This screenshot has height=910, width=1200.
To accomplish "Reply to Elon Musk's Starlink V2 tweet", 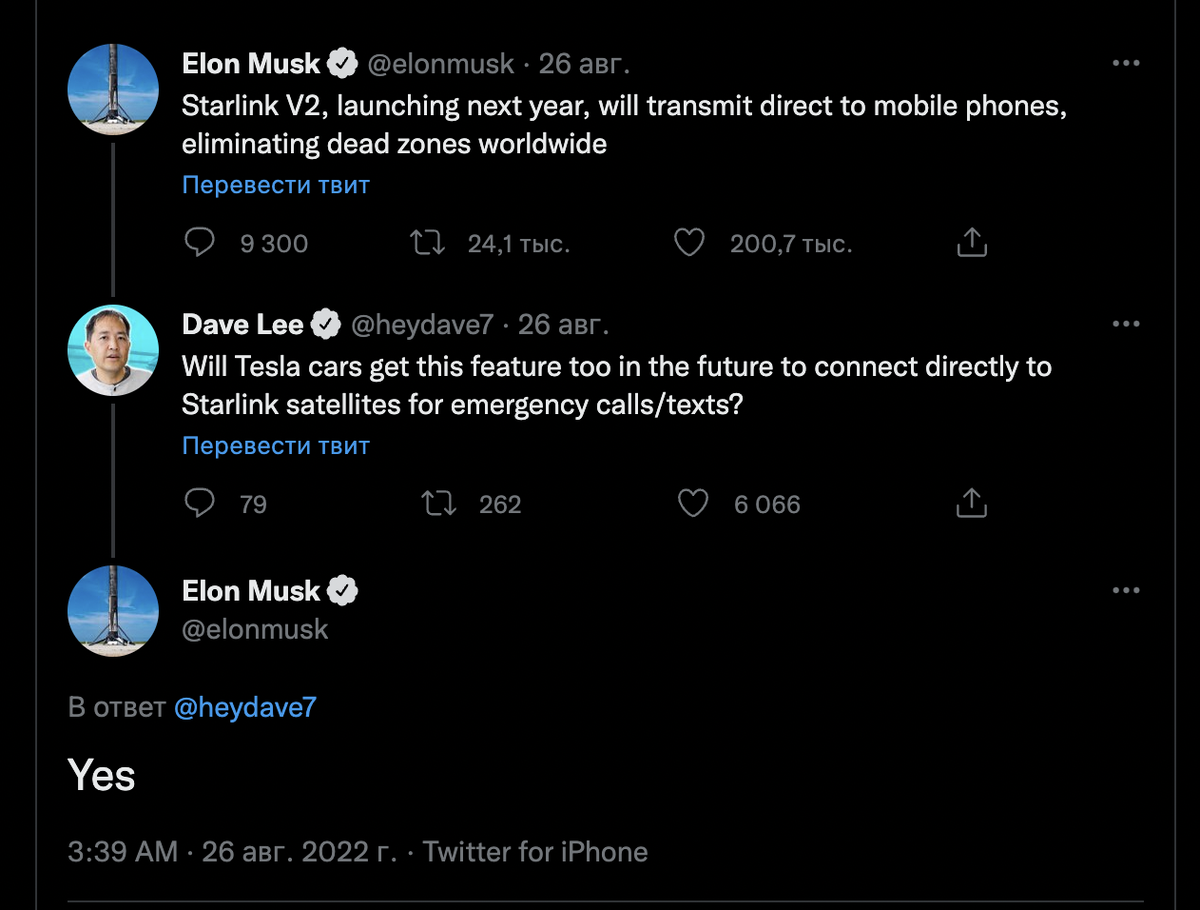I will [201, 243].
